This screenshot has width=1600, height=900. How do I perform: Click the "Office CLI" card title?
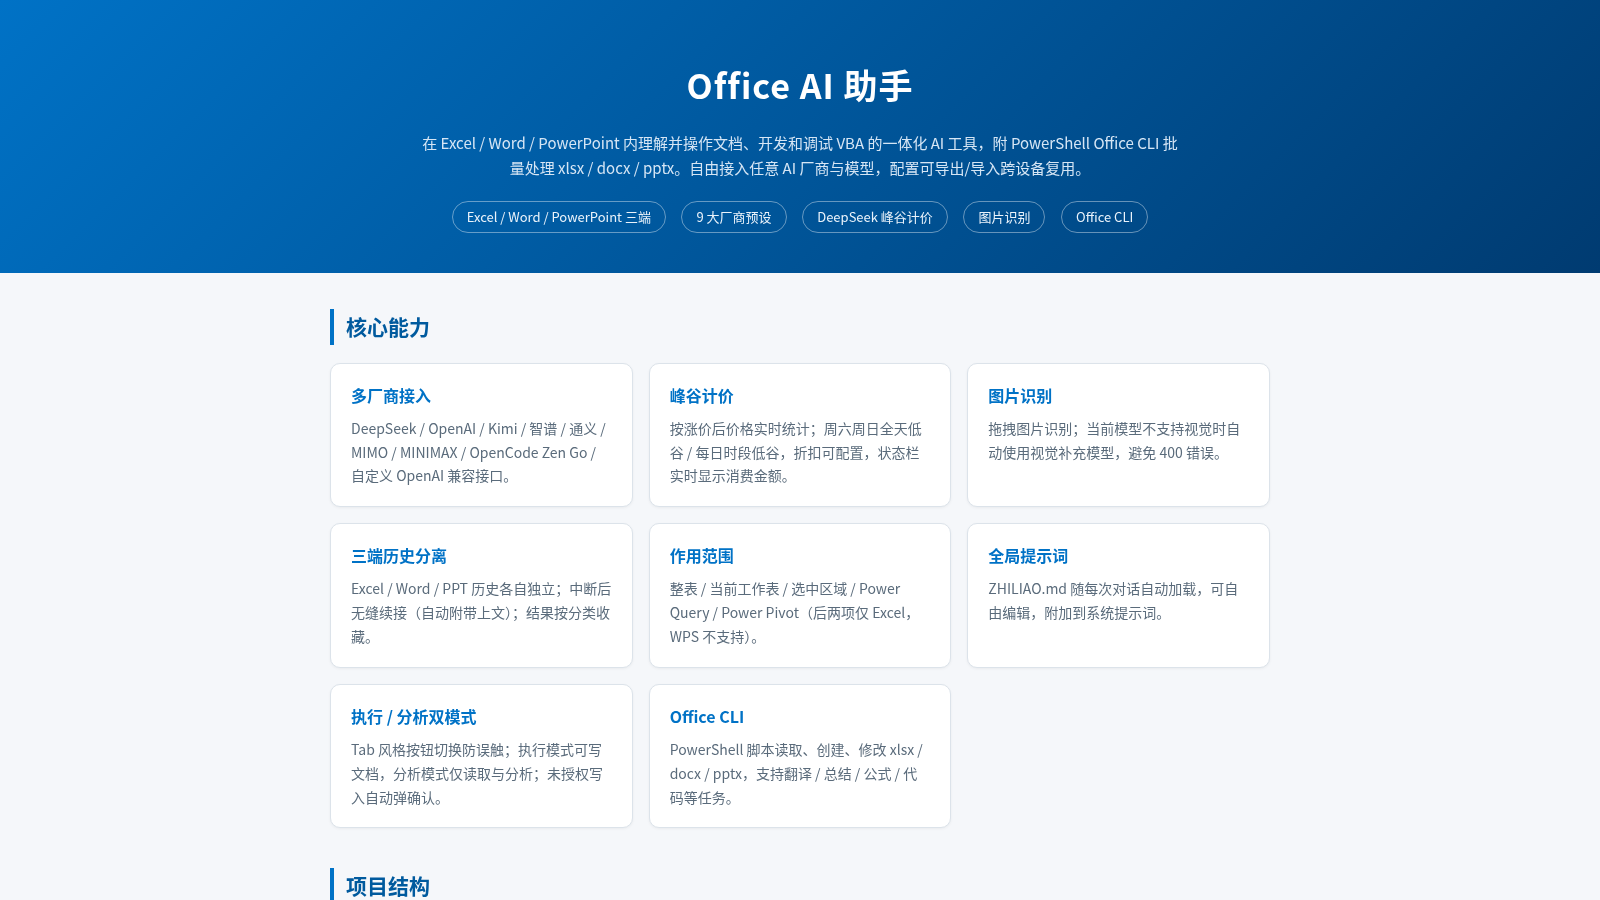707,717
